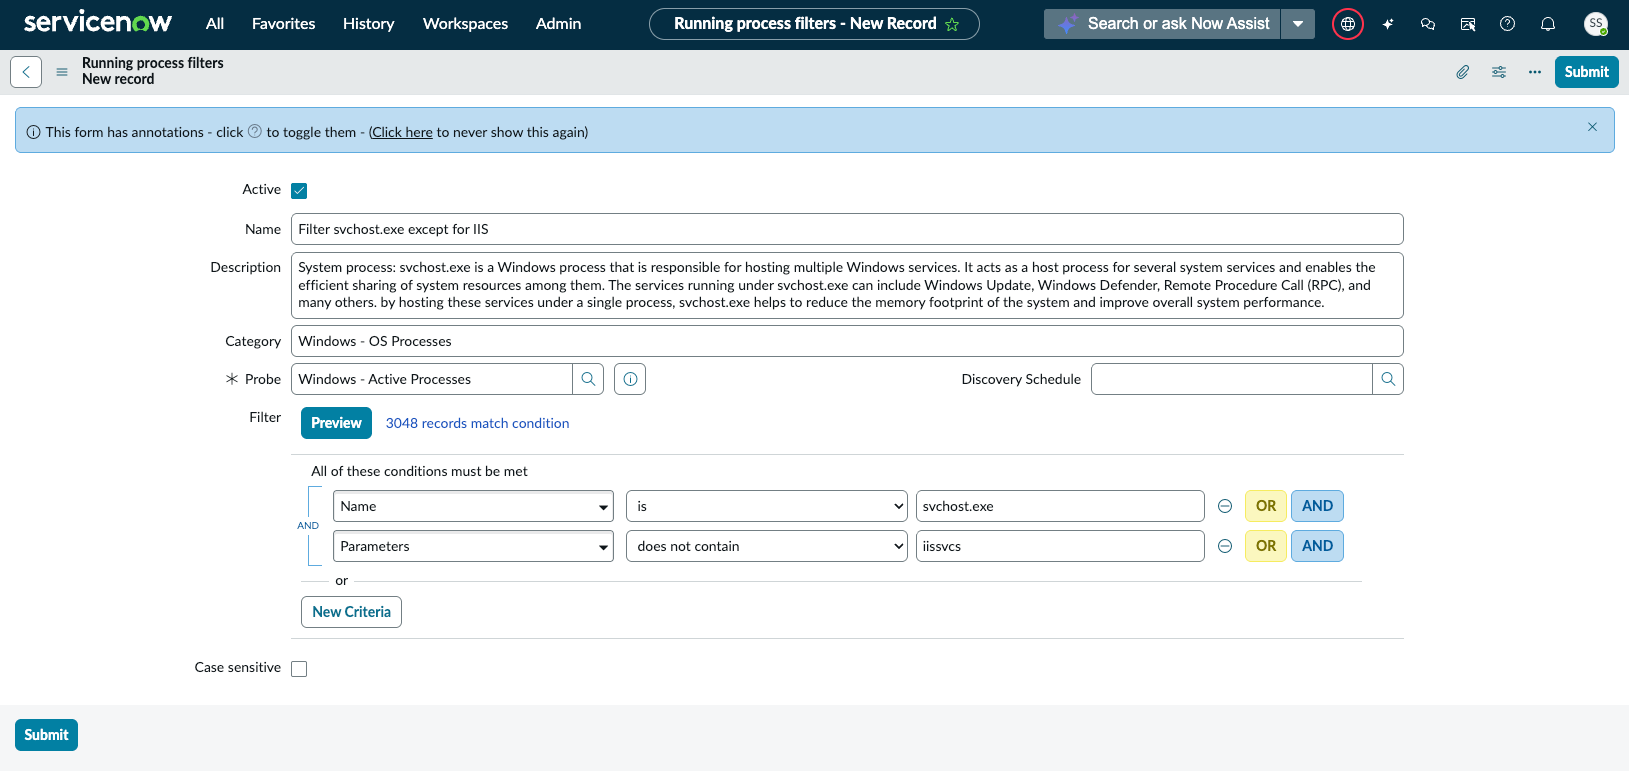Add OR condition to svchost.exe row

1266,506
